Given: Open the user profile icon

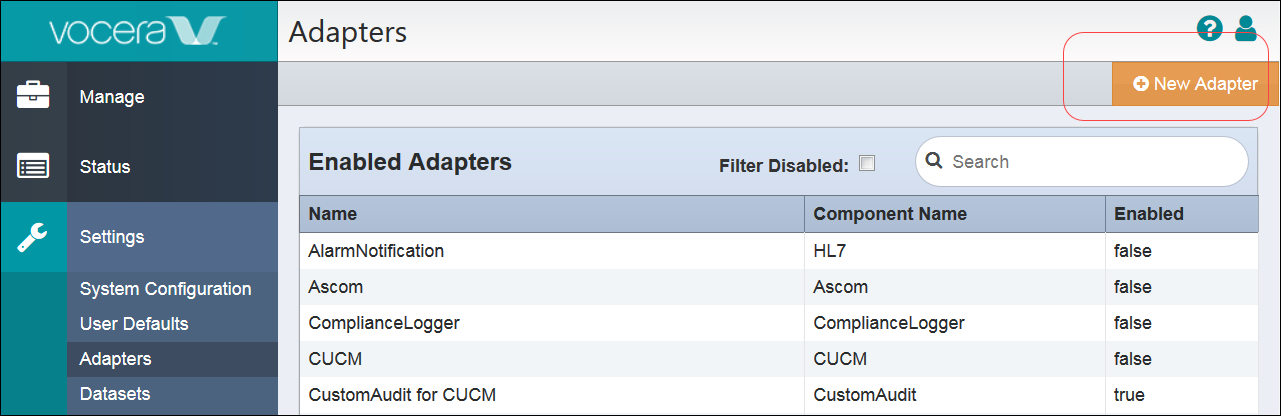Looking at the screenshot, I should pyautogui.click(x=1245, y=30).
